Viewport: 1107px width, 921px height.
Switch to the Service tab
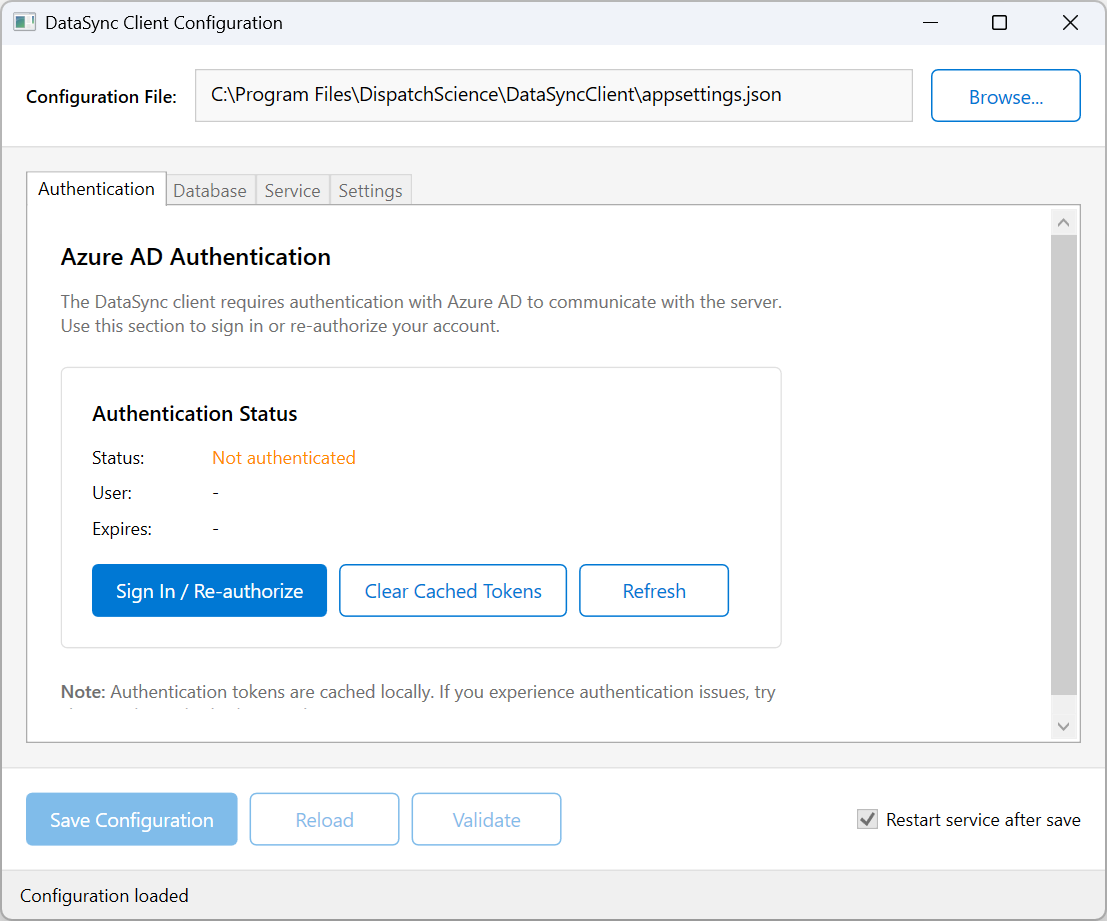coord(292,190)
